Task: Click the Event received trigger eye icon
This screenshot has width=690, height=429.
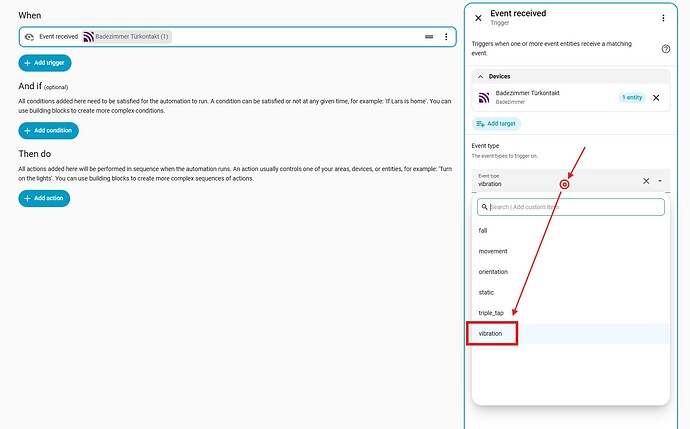Action: pos(29,37)
